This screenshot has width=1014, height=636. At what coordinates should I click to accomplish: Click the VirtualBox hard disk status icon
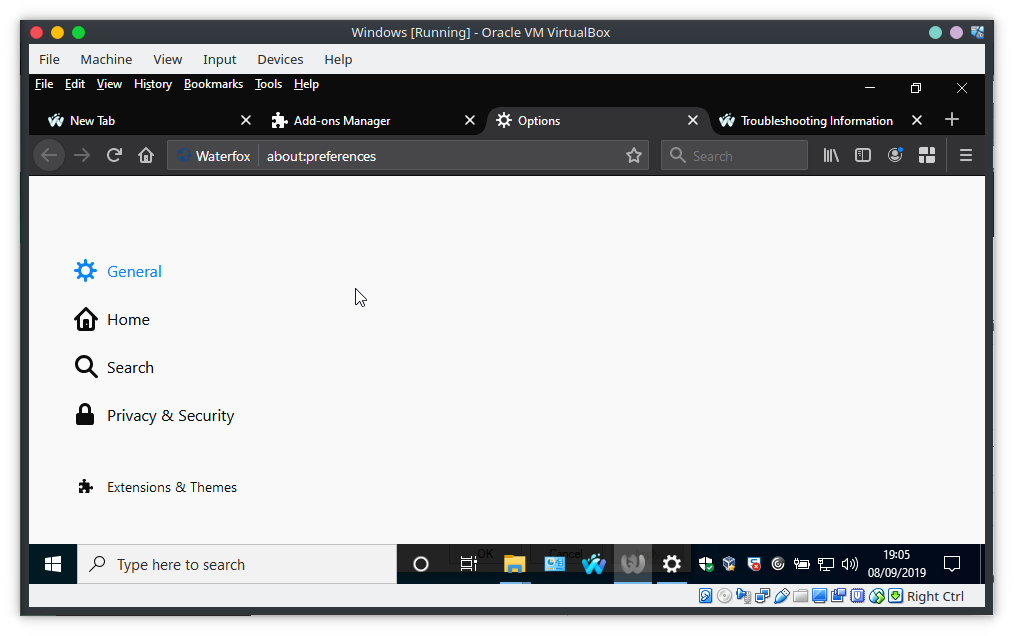click(x=706, y=596)
